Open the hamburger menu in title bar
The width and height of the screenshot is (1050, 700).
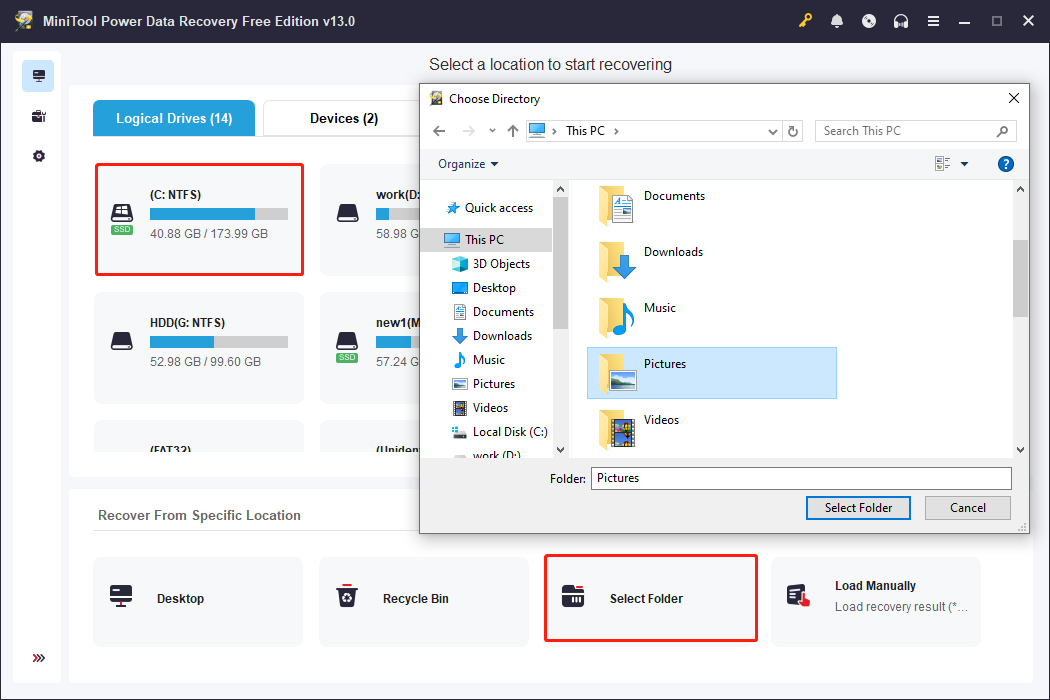click(x=933, y=21)
